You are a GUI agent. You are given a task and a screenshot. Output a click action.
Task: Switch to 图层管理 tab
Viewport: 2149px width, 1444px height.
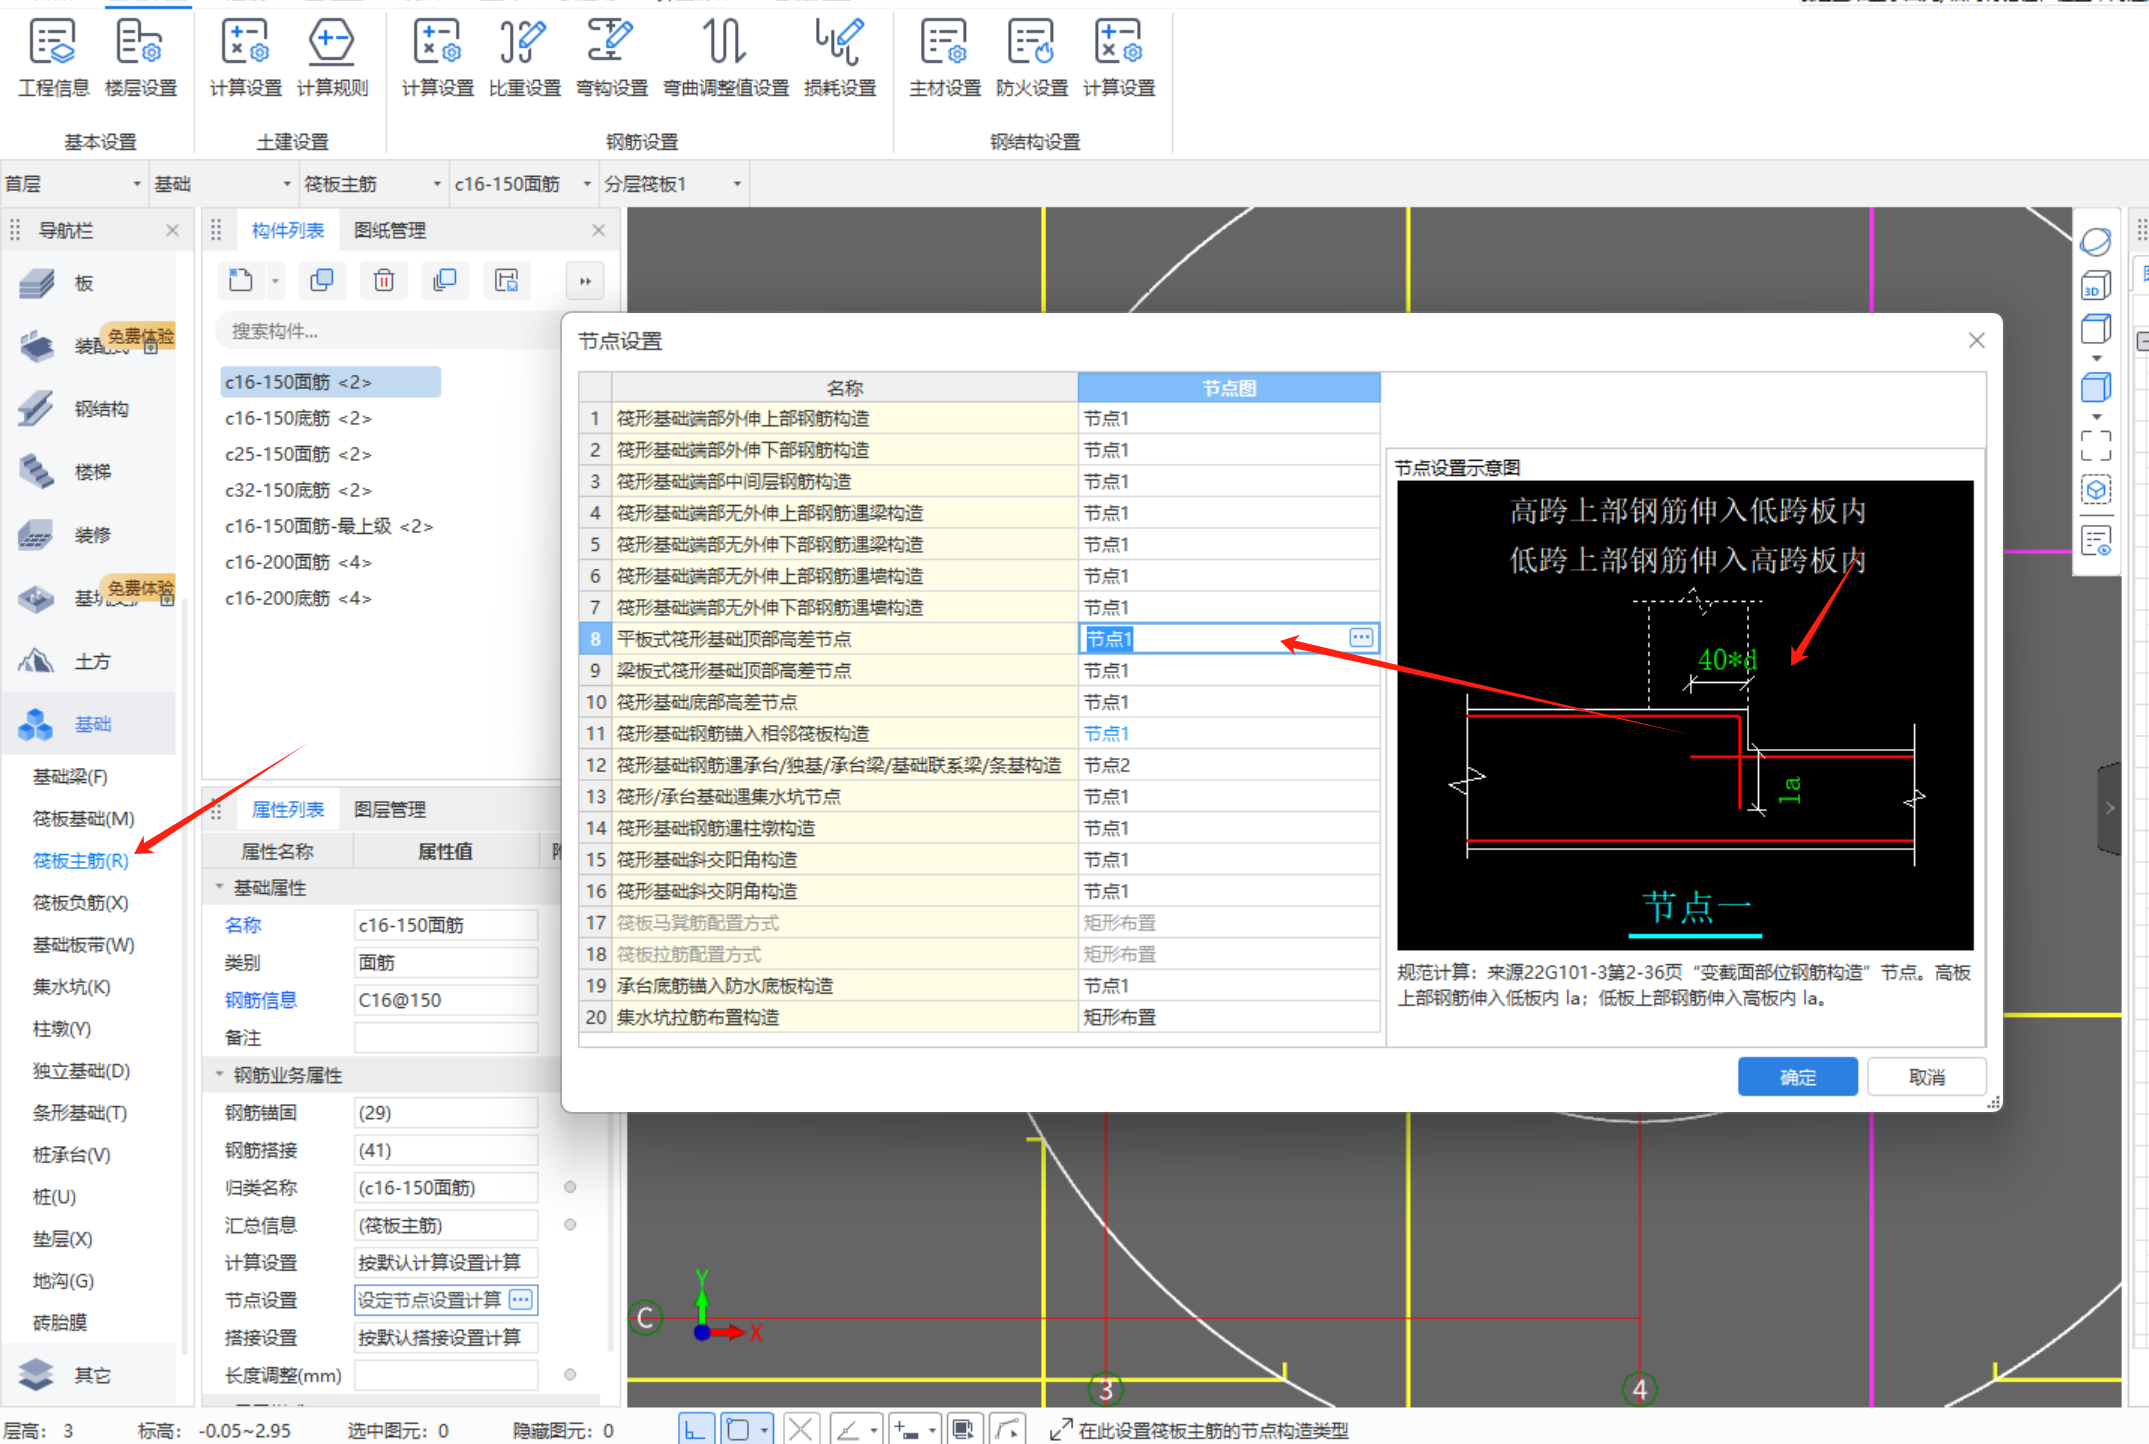point(390,809)
